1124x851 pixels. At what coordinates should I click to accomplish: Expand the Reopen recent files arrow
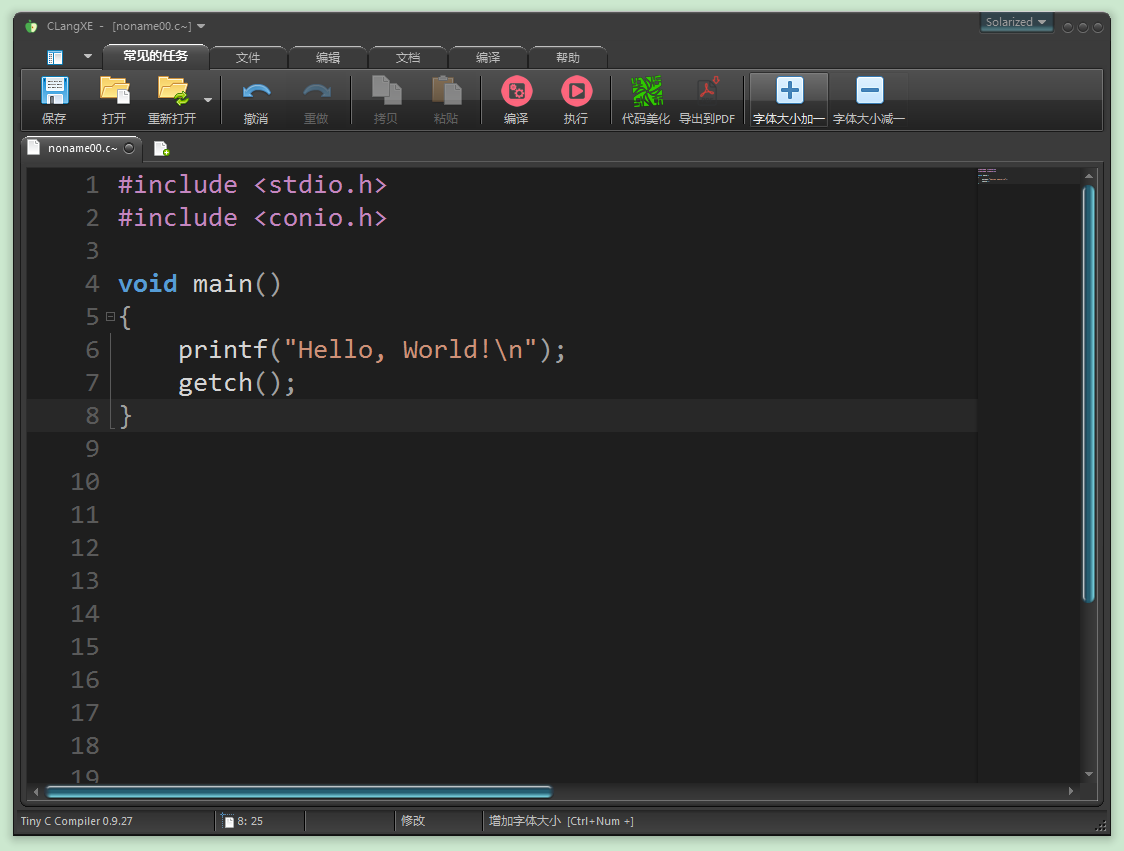tap(208, 100)
